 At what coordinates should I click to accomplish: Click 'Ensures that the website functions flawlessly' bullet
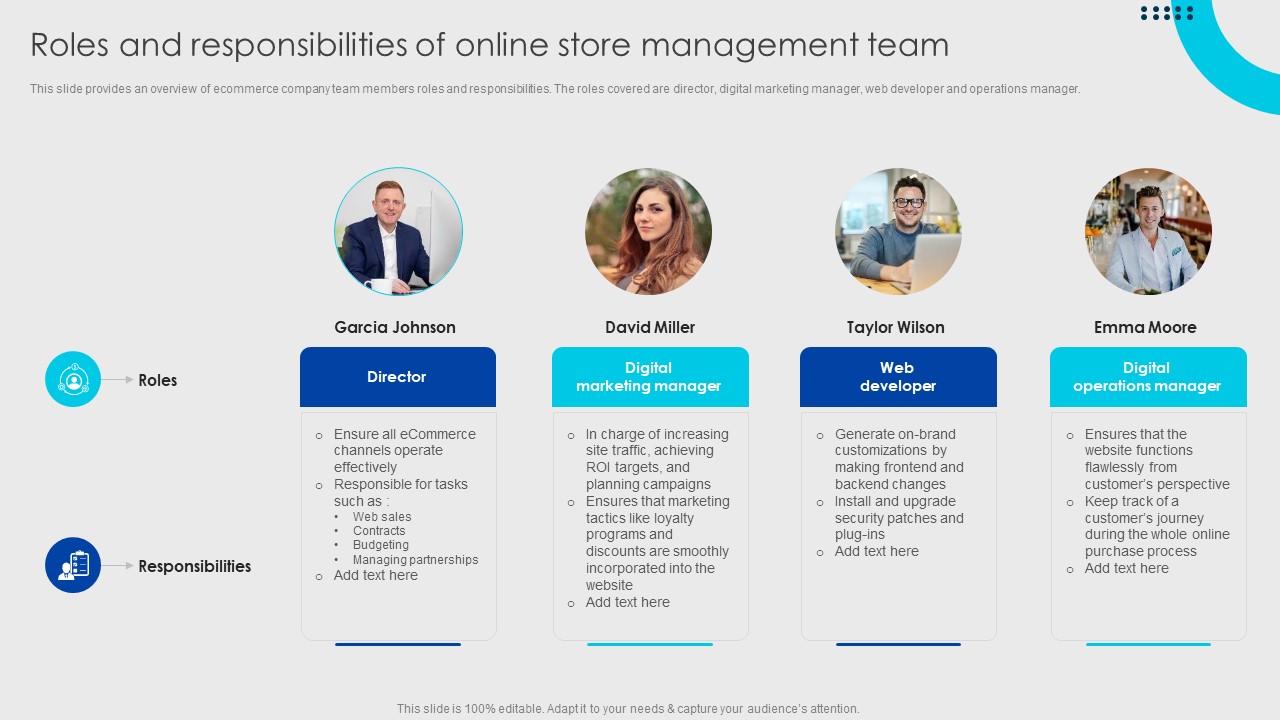coord(1157,459)
